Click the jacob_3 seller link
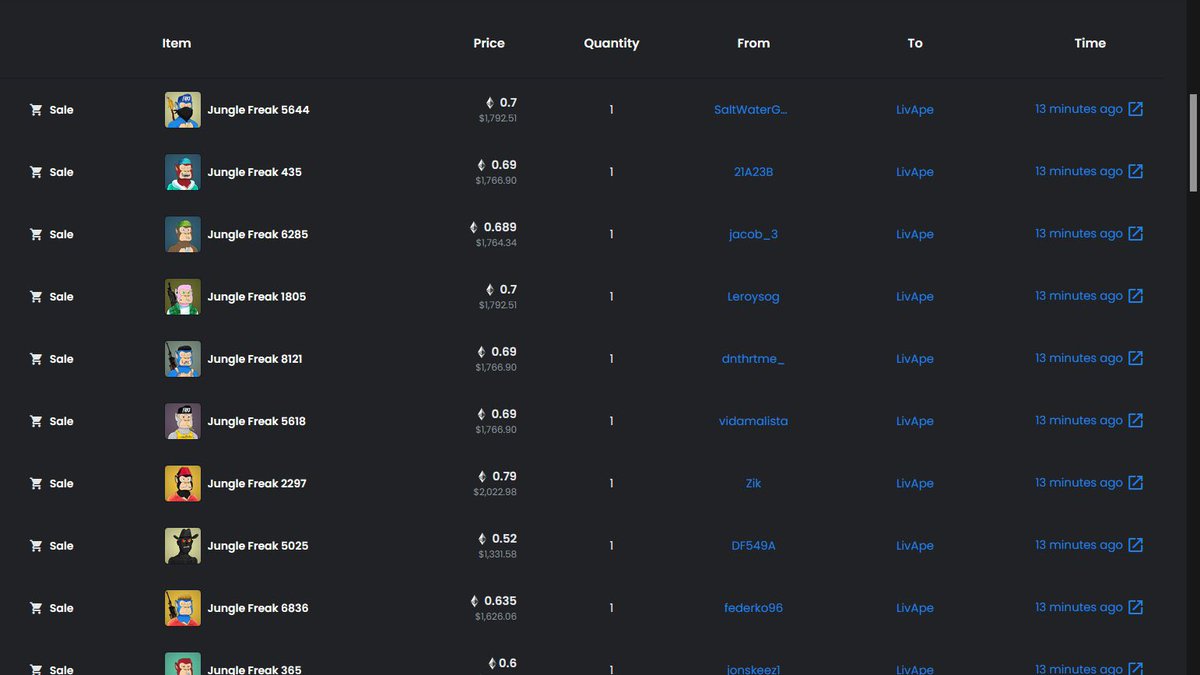Image resolution: width=1200 pixels, height=675 pixels. (x=753, y=233)
